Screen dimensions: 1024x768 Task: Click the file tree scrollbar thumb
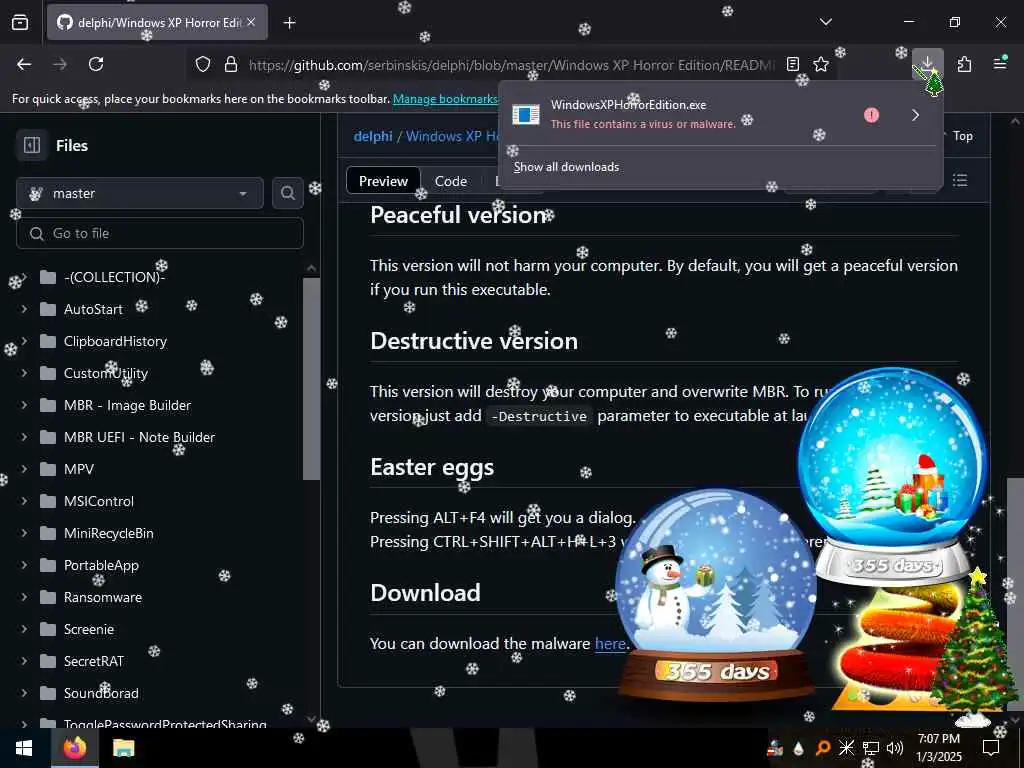coord(312,379)
